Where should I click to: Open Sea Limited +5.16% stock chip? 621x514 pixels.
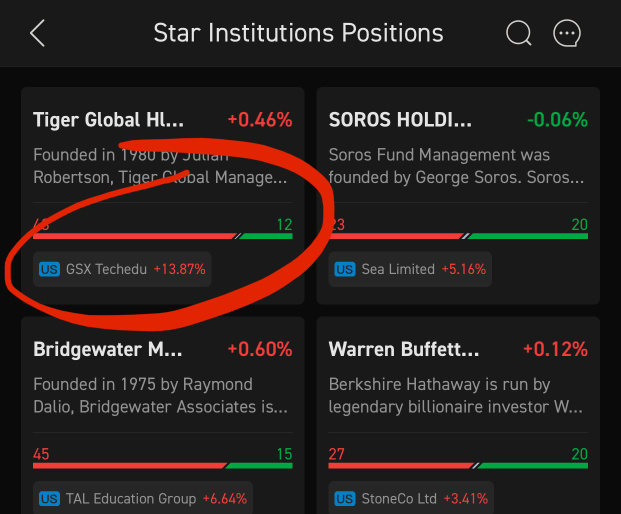point(410,269)
